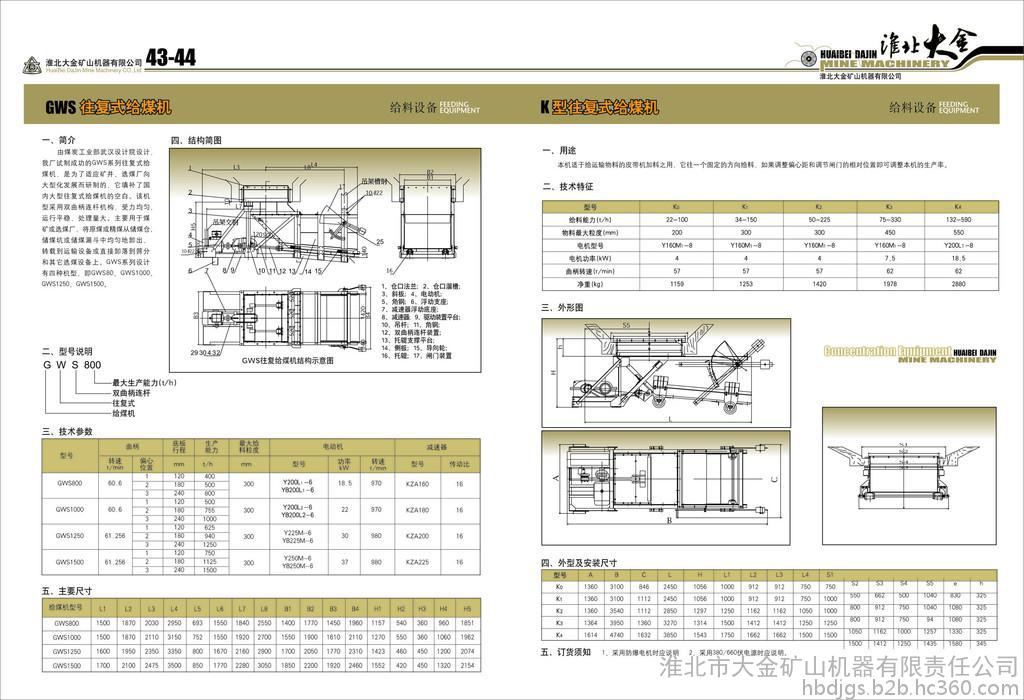Screen dimensions: 1024x700
Task: Select the "二、技术特征" section heading
Action: coord(567,187)
